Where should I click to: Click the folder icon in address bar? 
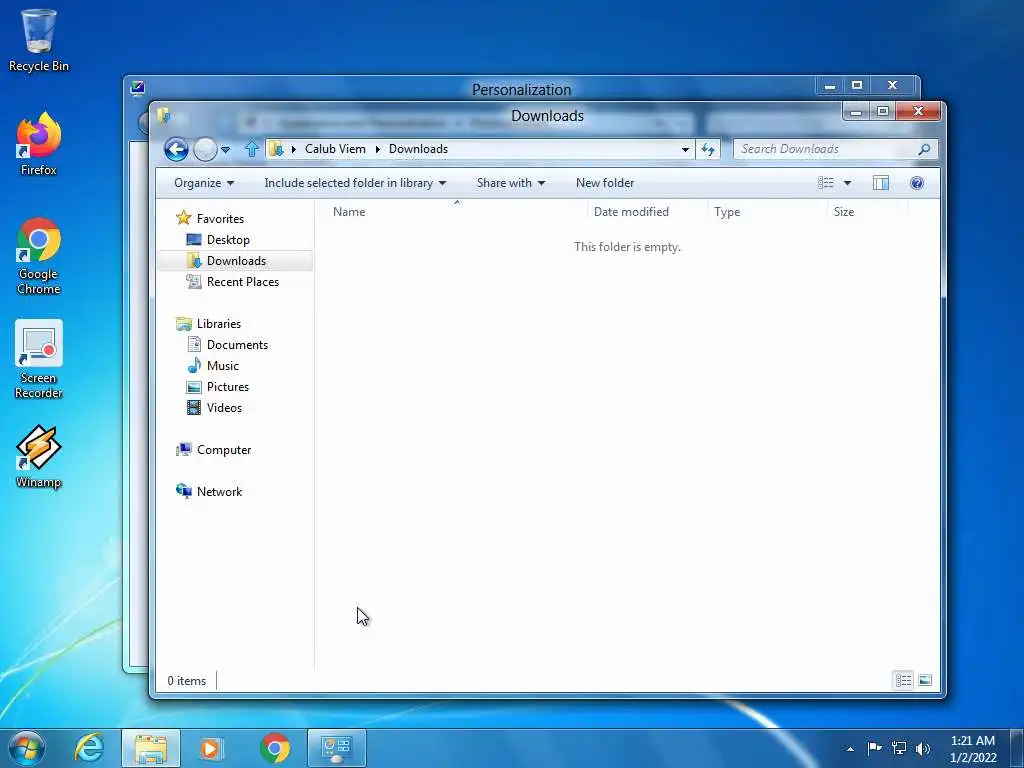(276, 149)
